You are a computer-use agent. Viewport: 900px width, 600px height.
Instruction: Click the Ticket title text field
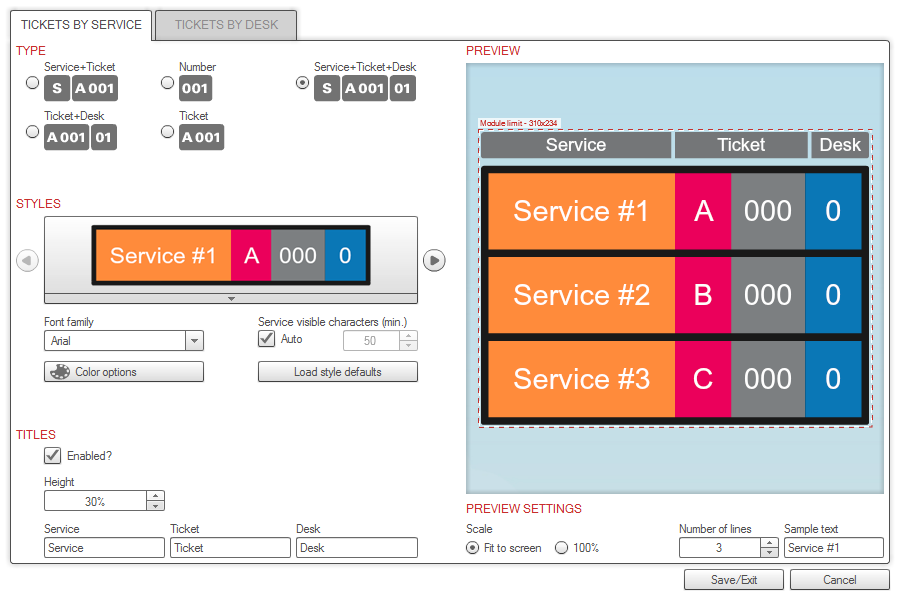pyautogui.click(x=230, y=548)
